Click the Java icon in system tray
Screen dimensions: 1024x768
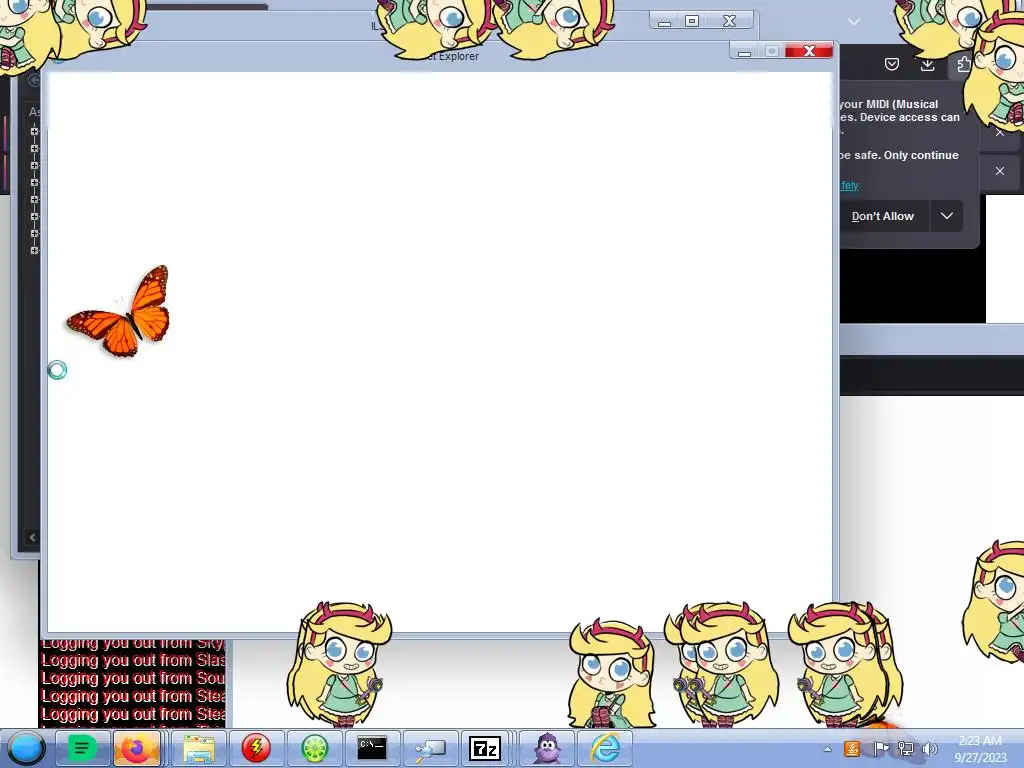pos(852,748)
